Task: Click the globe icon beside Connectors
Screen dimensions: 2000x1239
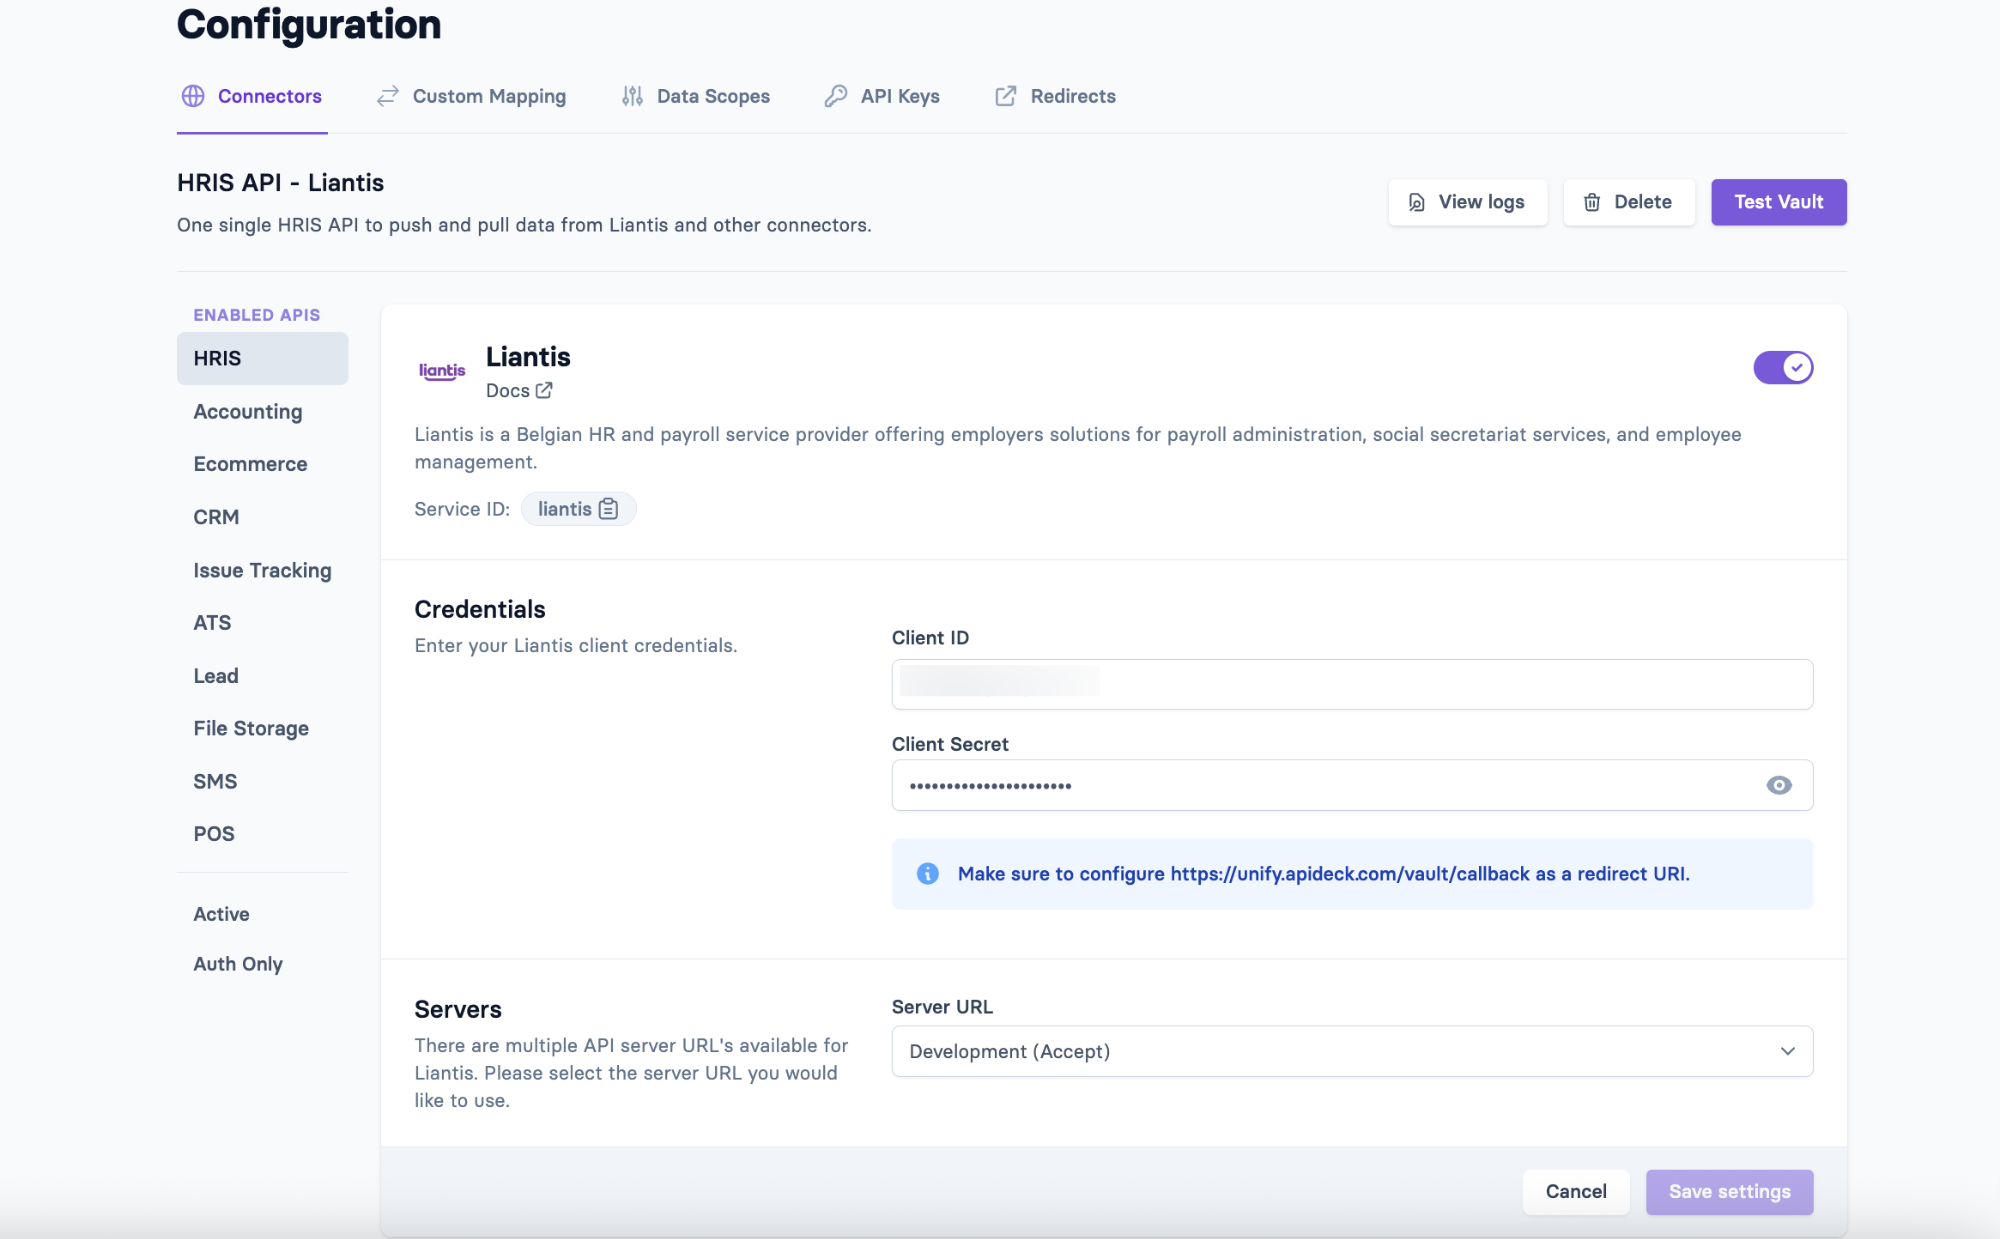Action: (x=193, y=96)
